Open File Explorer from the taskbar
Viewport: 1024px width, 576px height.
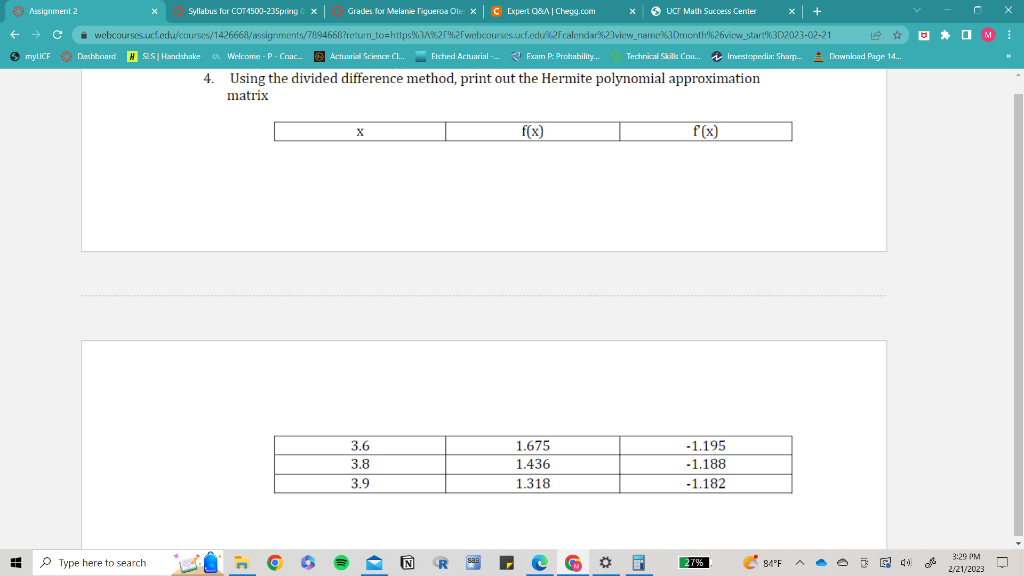tap(242, 562)
